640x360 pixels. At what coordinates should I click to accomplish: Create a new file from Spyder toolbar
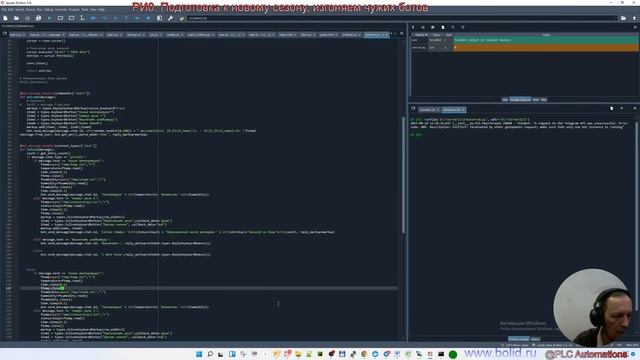click(x=5, y=18)
